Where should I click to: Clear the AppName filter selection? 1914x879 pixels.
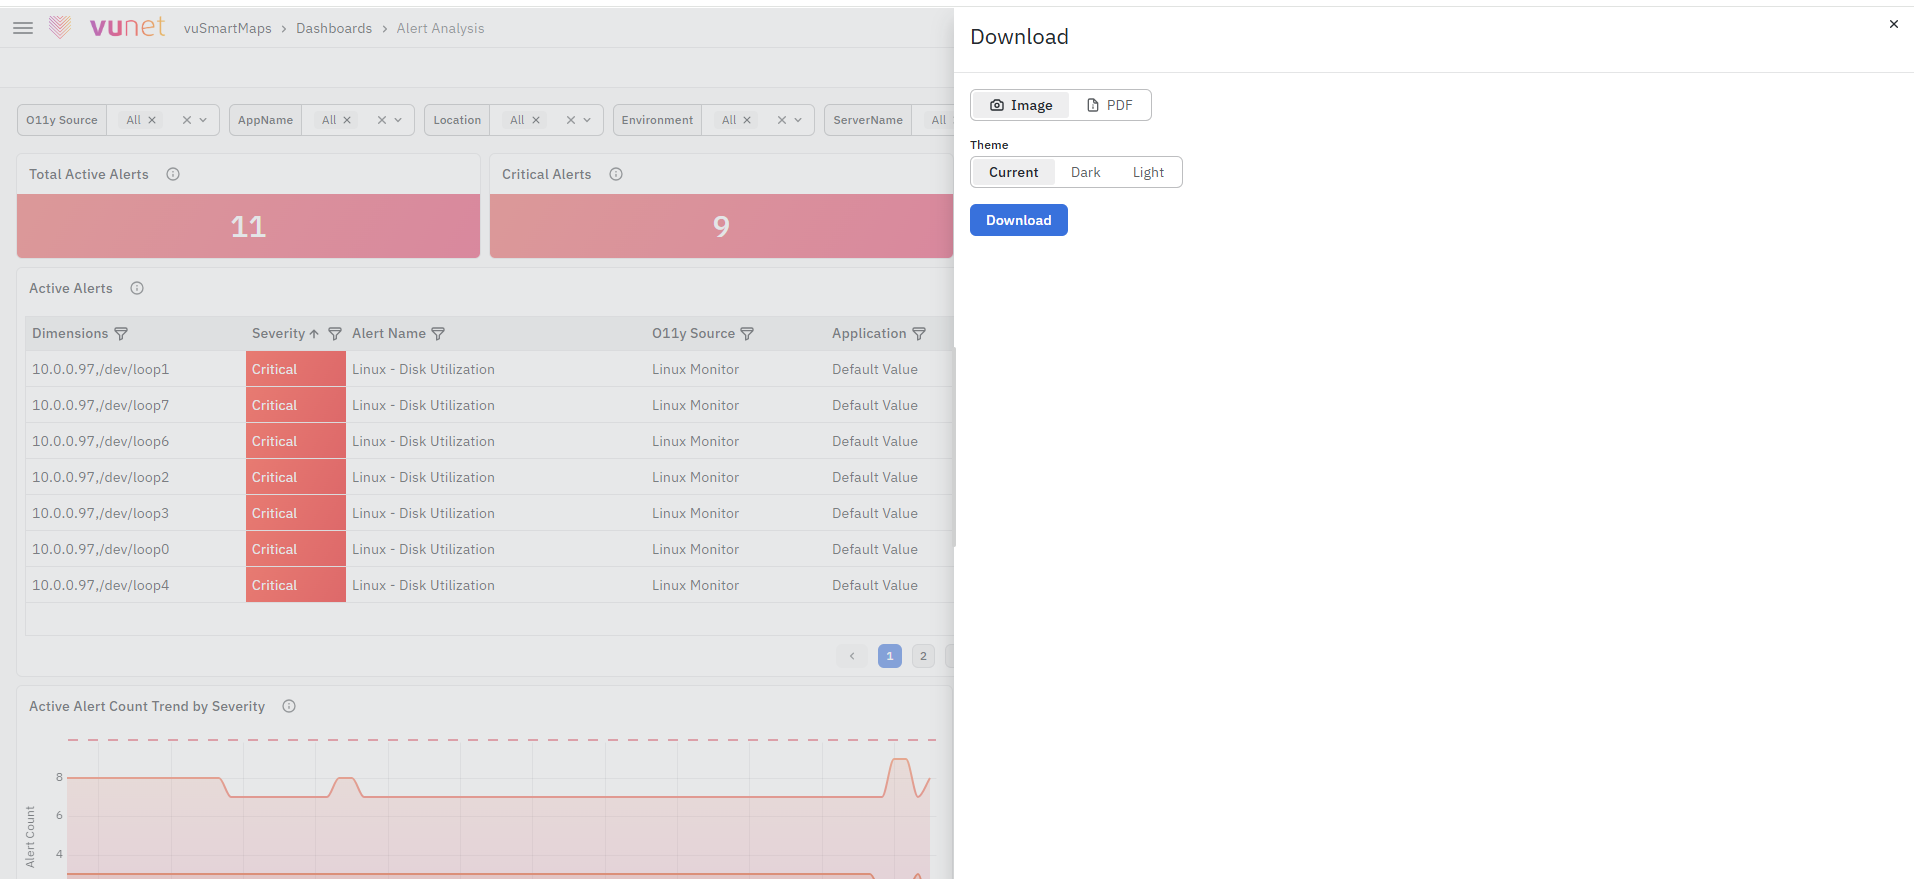[x=381, y=120]
